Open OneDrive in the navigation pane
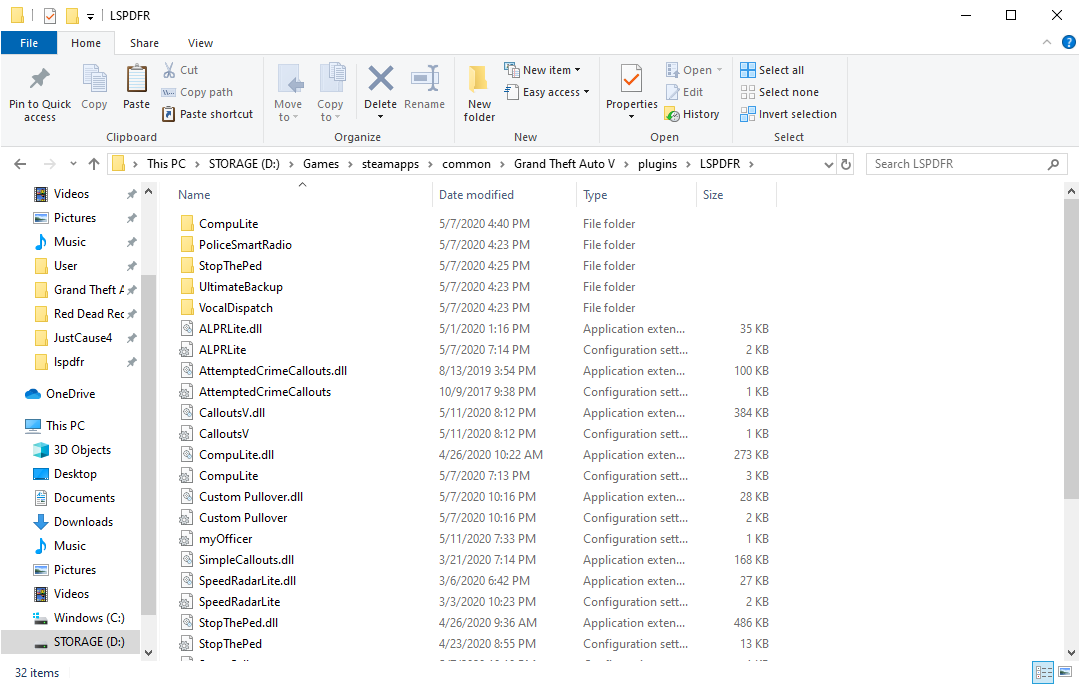Image resolution: width=1079 pixels, height=684 pixels. pyautogui.click(x=70, y=394)
